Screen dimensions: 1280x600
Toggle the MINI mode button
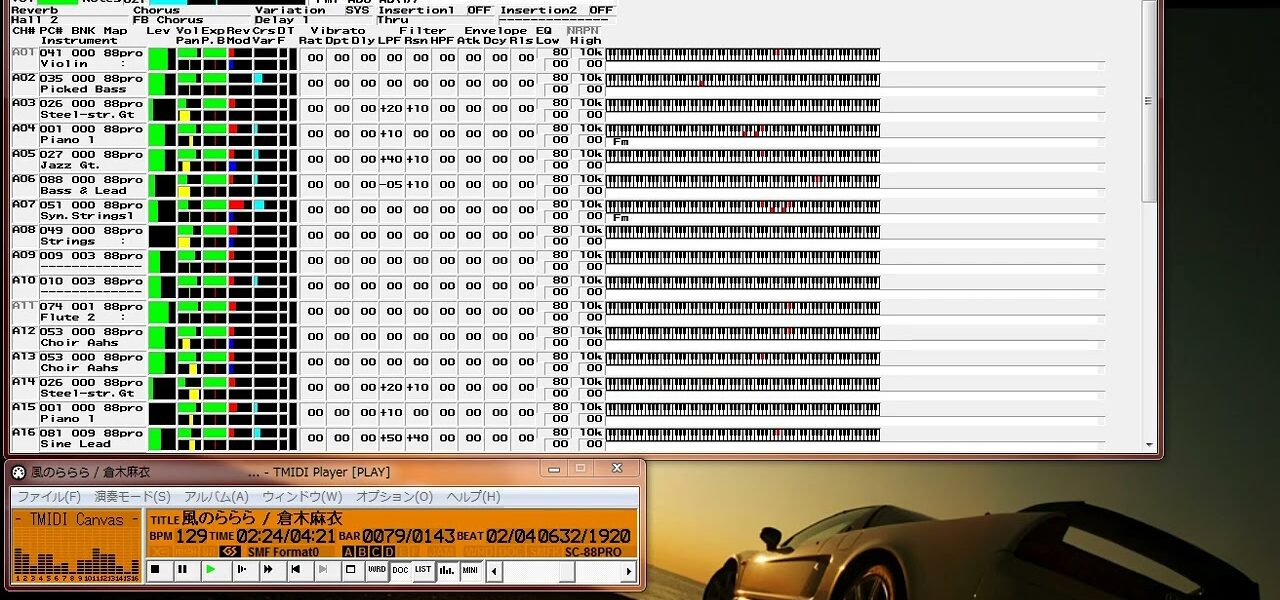470,570
